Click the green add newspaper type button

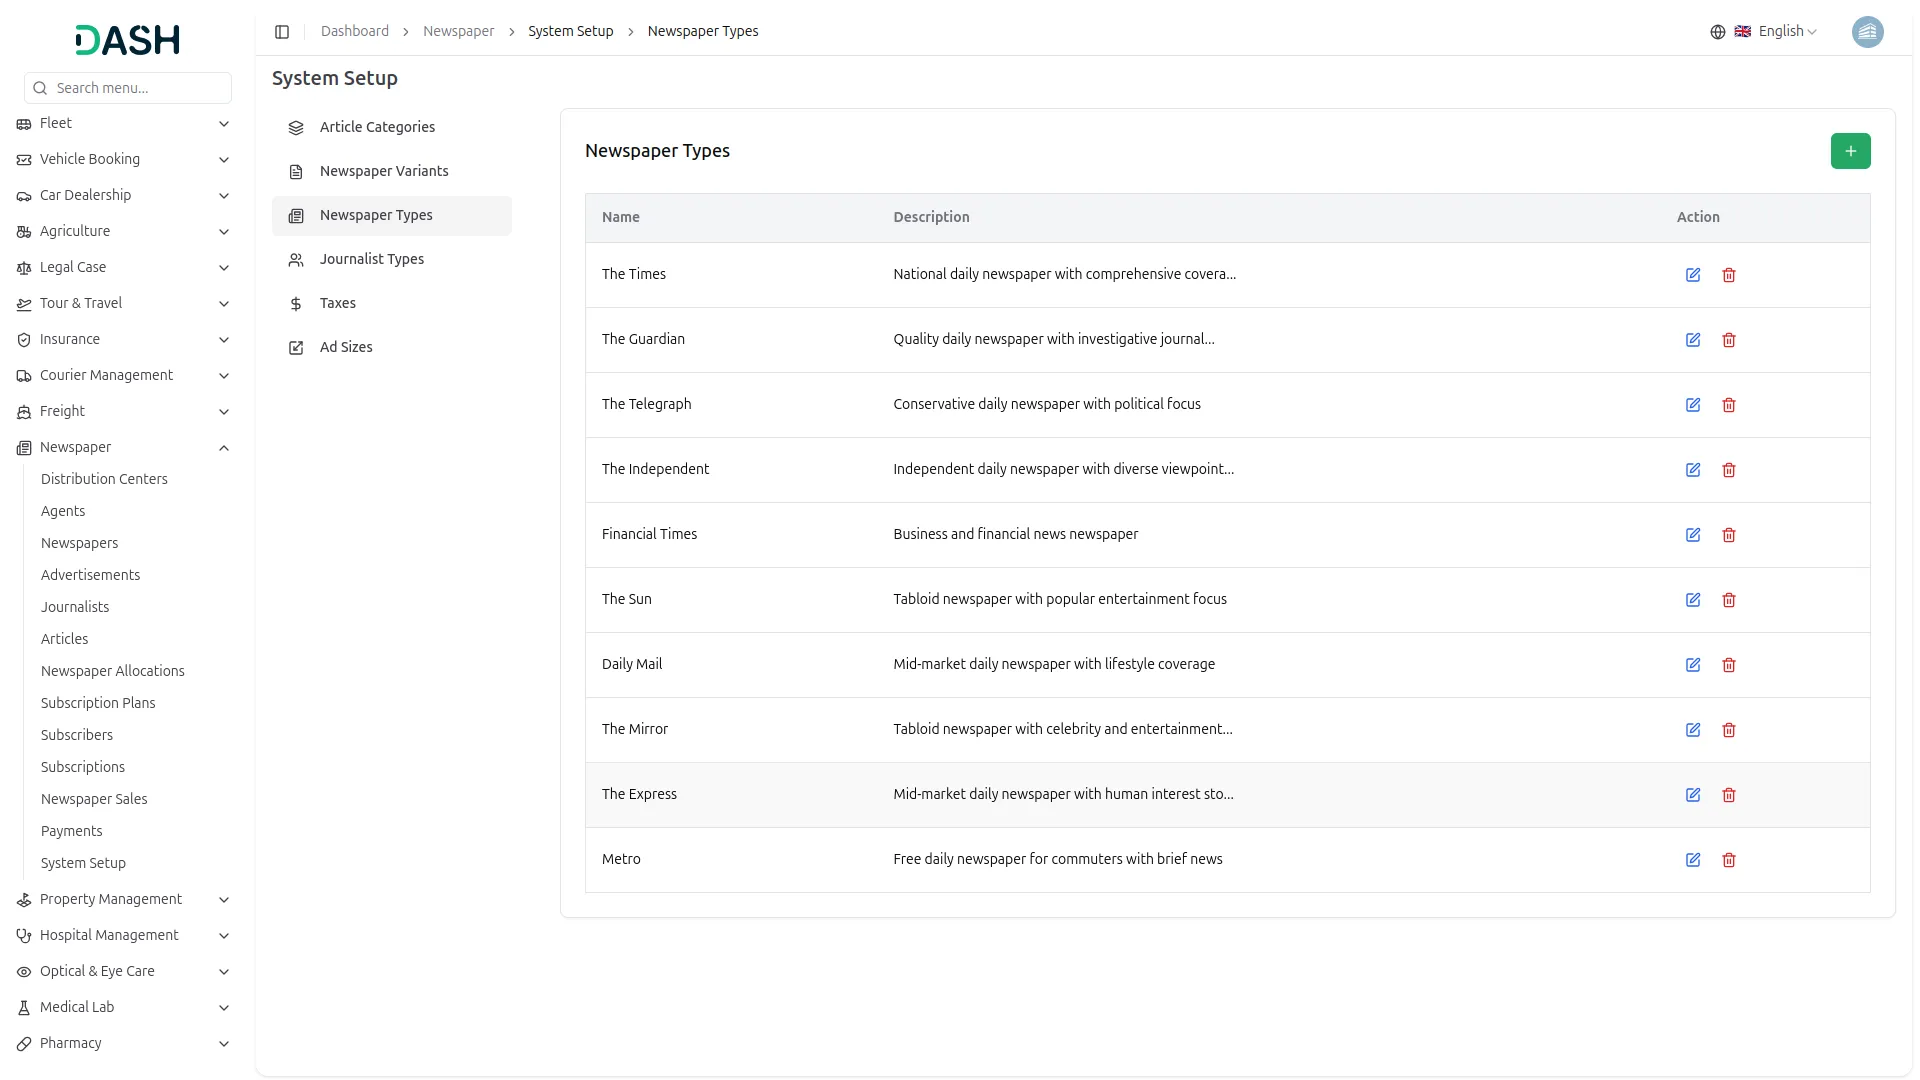point(1850,151)
